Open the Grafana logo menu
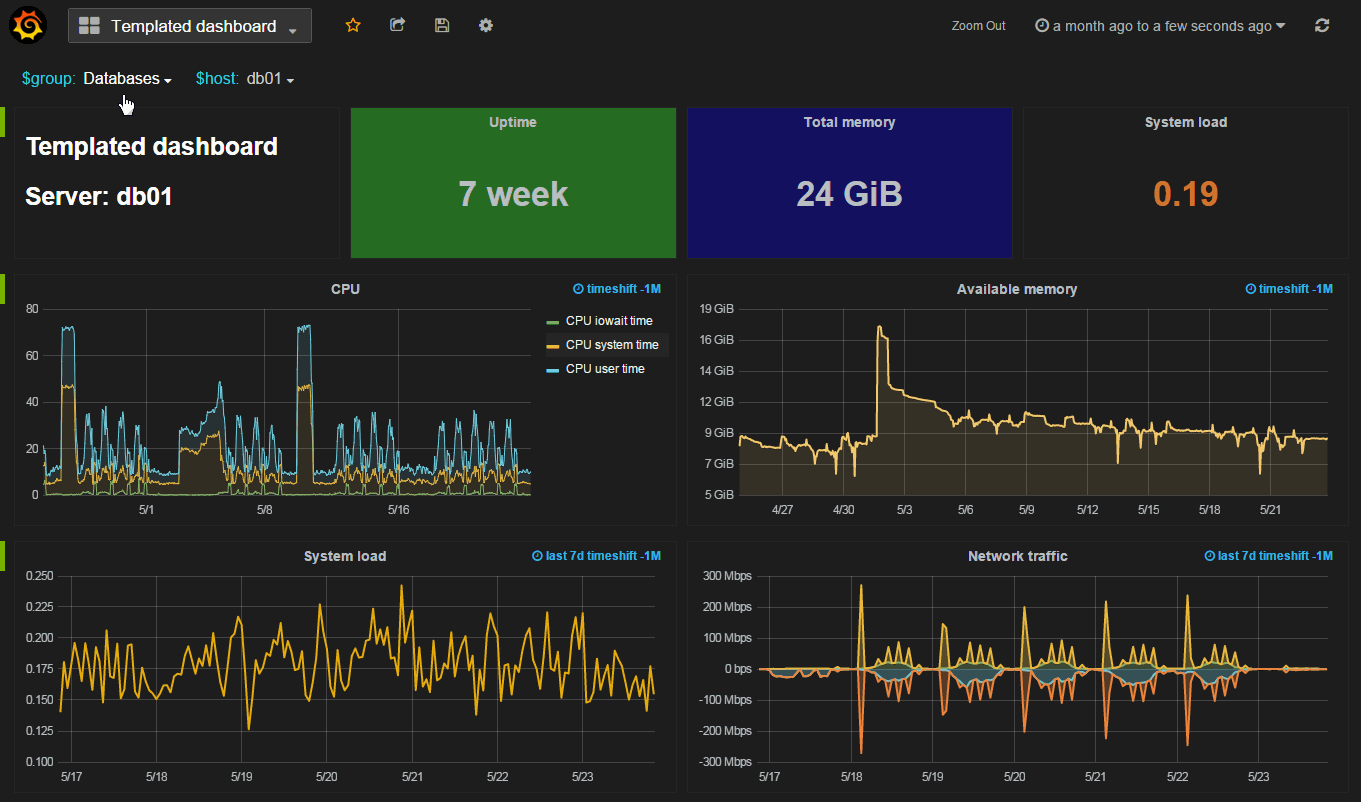This screenshot has width=1361, height=802. 27,25
